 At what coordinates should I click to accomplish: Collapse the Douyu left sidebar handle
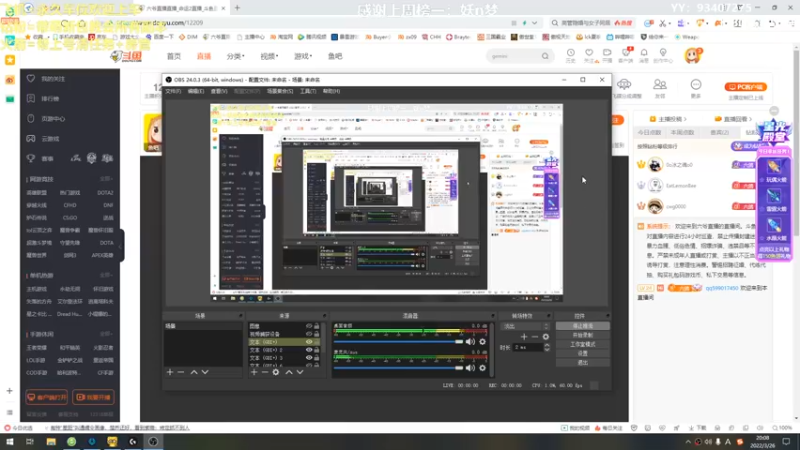(121, 246)
